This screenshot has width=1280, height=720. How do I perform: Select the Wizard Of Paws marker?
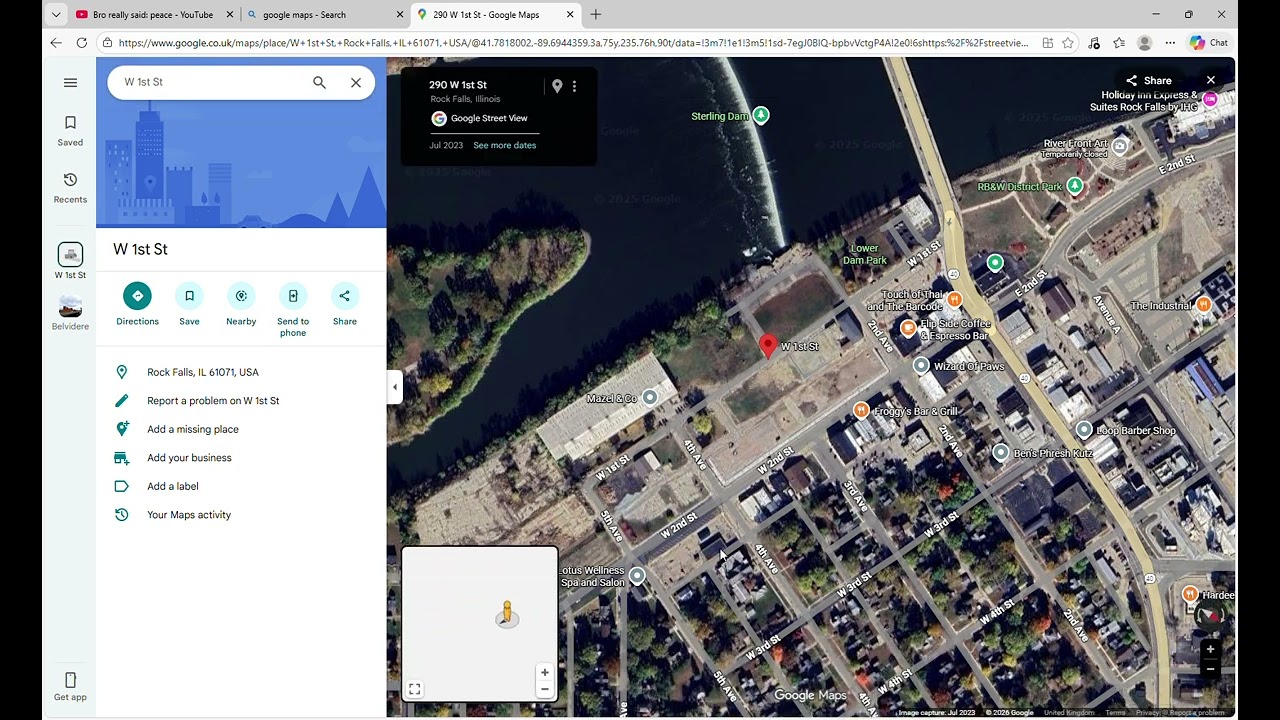pos(922,366)
